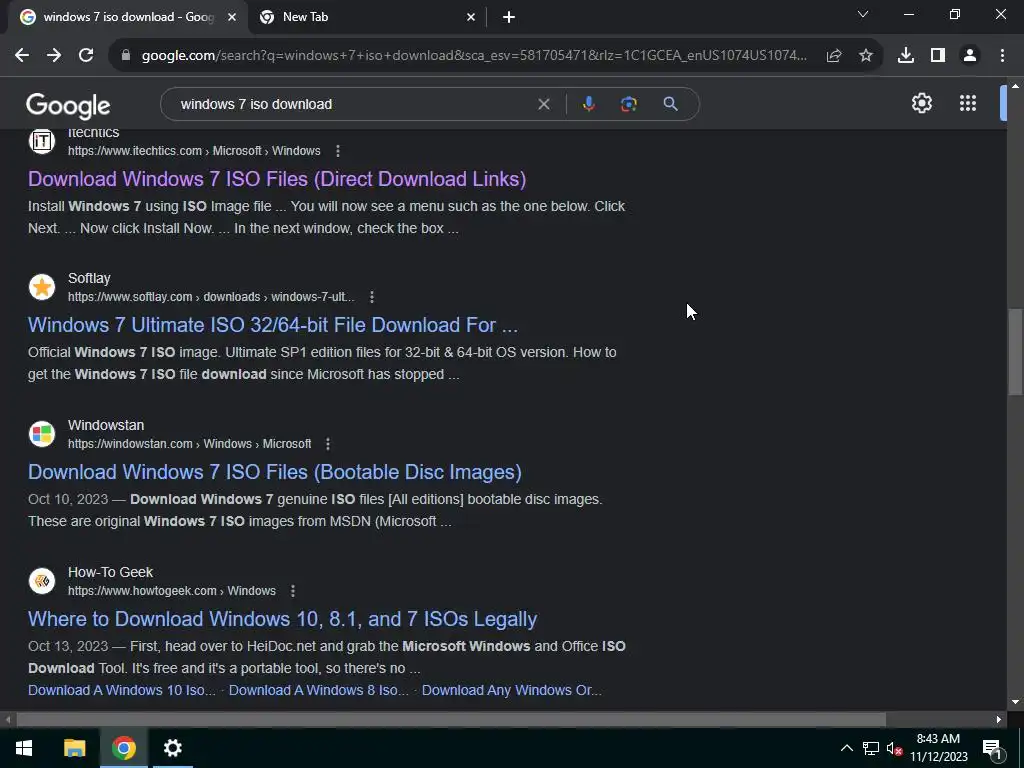Click the scroll down arrow

pos(1015,703)
